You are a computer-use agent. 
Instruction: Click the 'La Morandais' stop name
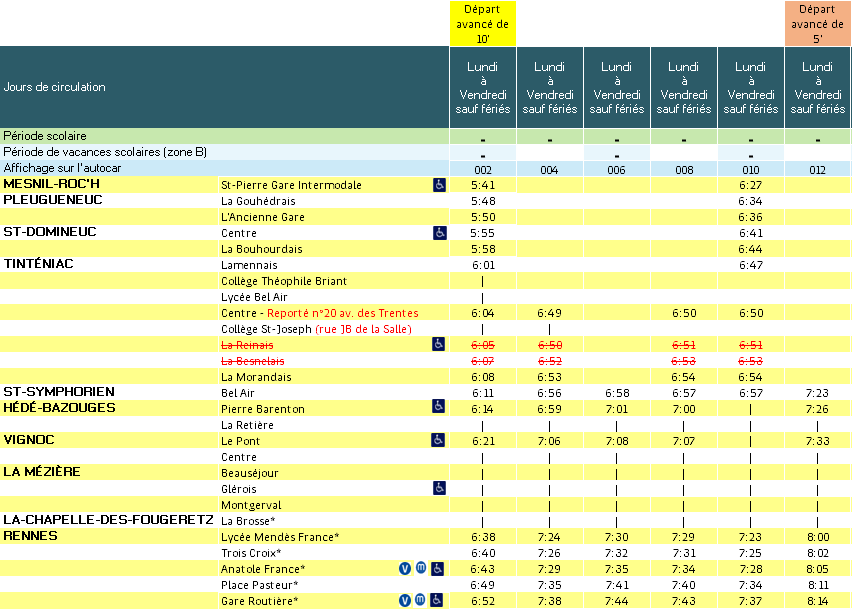click(x=256, y=377)
